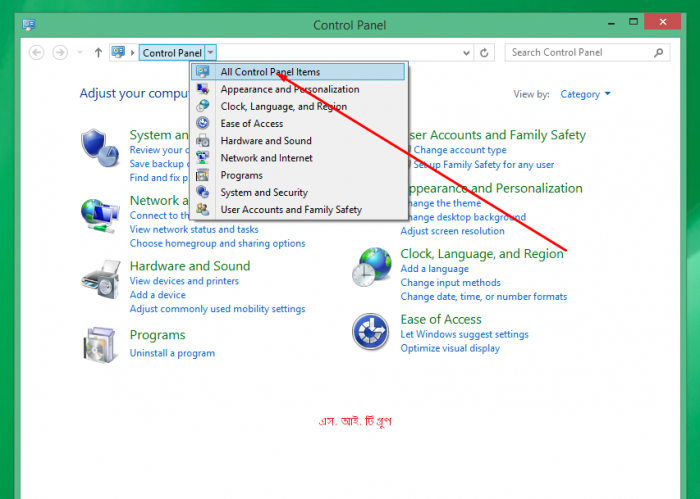Open User Accounts and Family Safety category heading
The width and height of the screenshot is (700, 499).
coord(497,135)
